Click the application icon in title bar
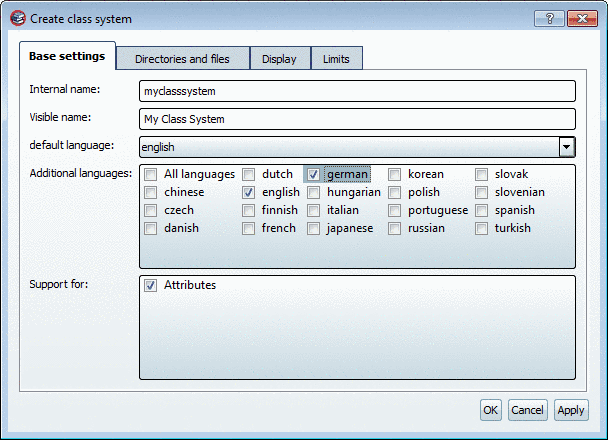The image size is (608, 440). [x=17, y=18]
